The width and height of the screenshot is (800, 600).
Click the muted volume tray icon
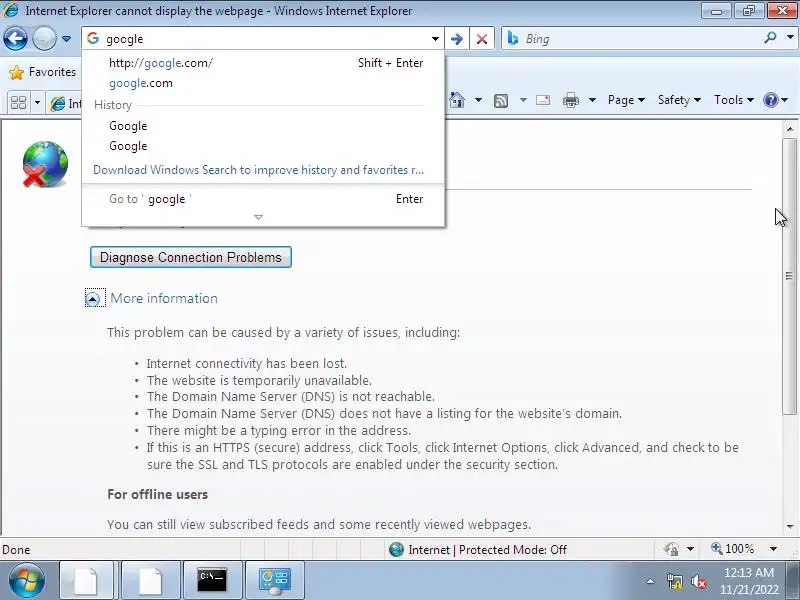[699, 581]
